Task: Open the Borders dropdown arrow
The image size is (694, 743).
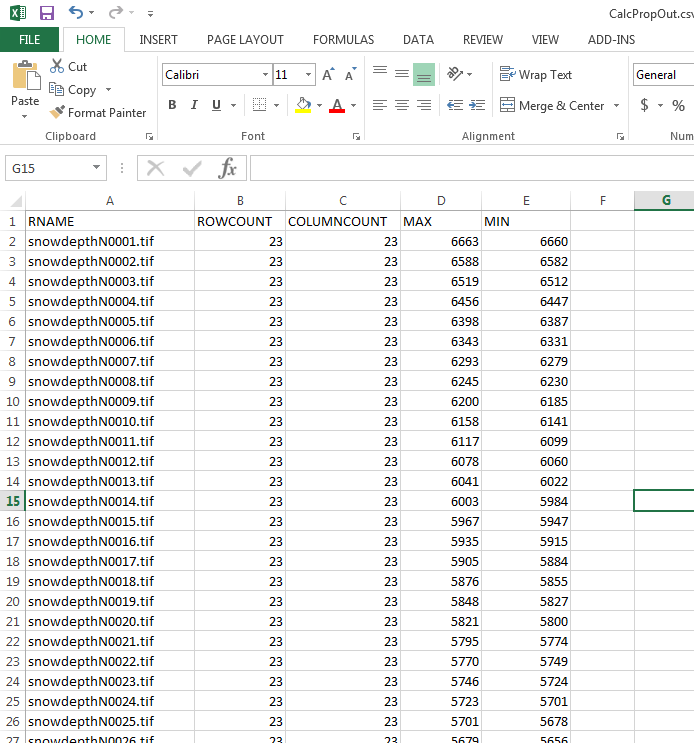Action: click(x=276, y=105)
